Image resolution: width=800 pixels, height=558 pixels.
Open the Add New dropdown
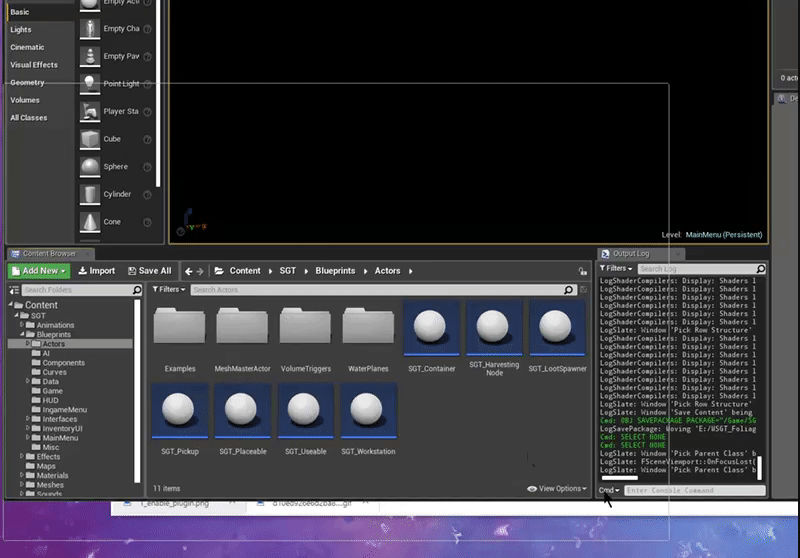click(39, 271)
